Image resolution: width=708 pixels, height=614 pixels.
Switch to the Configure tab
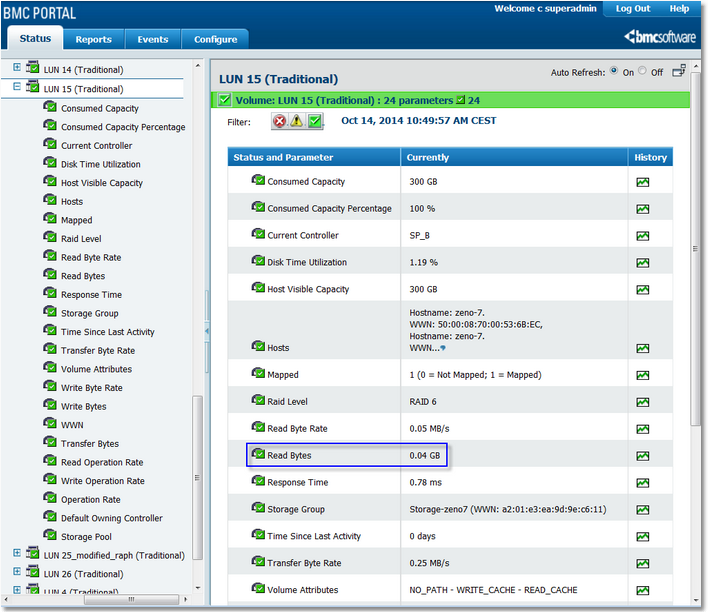click(x=215, y=39)
